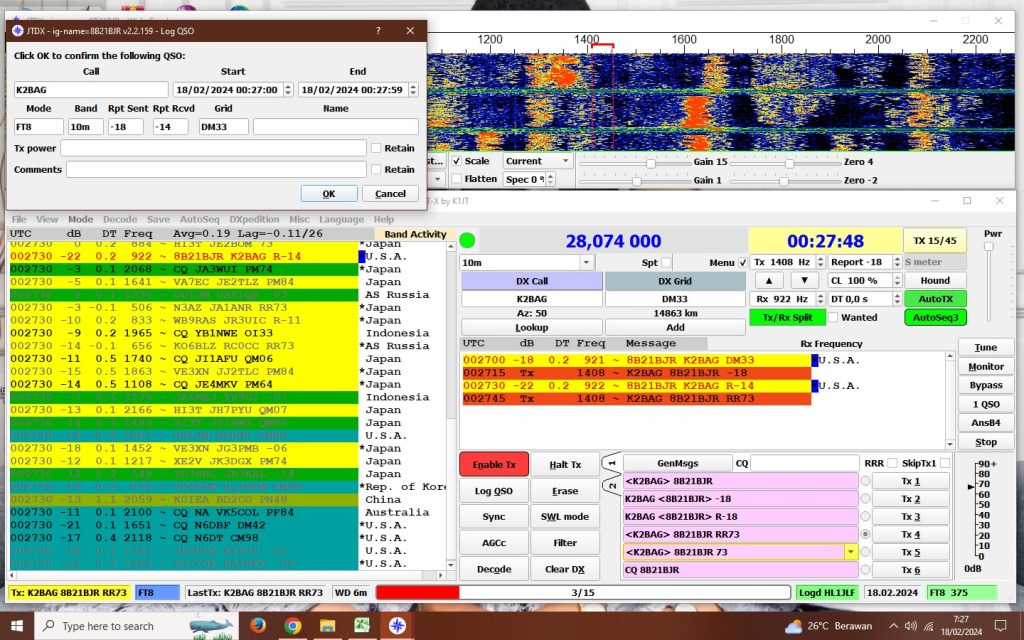Toggle the Flatten checkbox
Image resolution: width=1024 pixels, height=640 pixels.
(457, 179)
